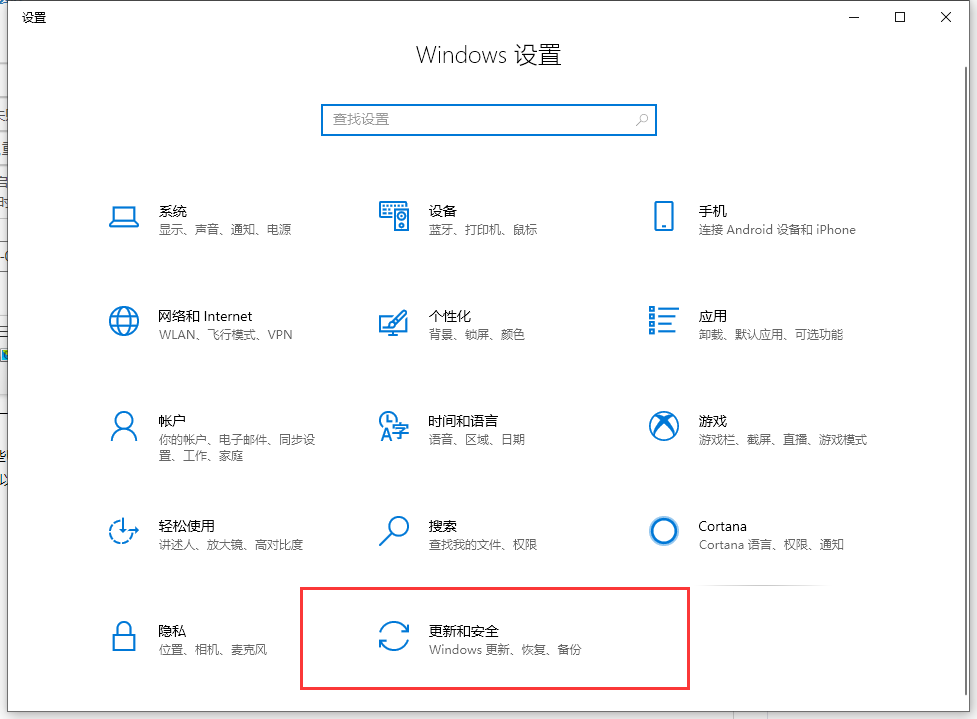
Task: Open 隐私 settings title
Action: [172, 631]
